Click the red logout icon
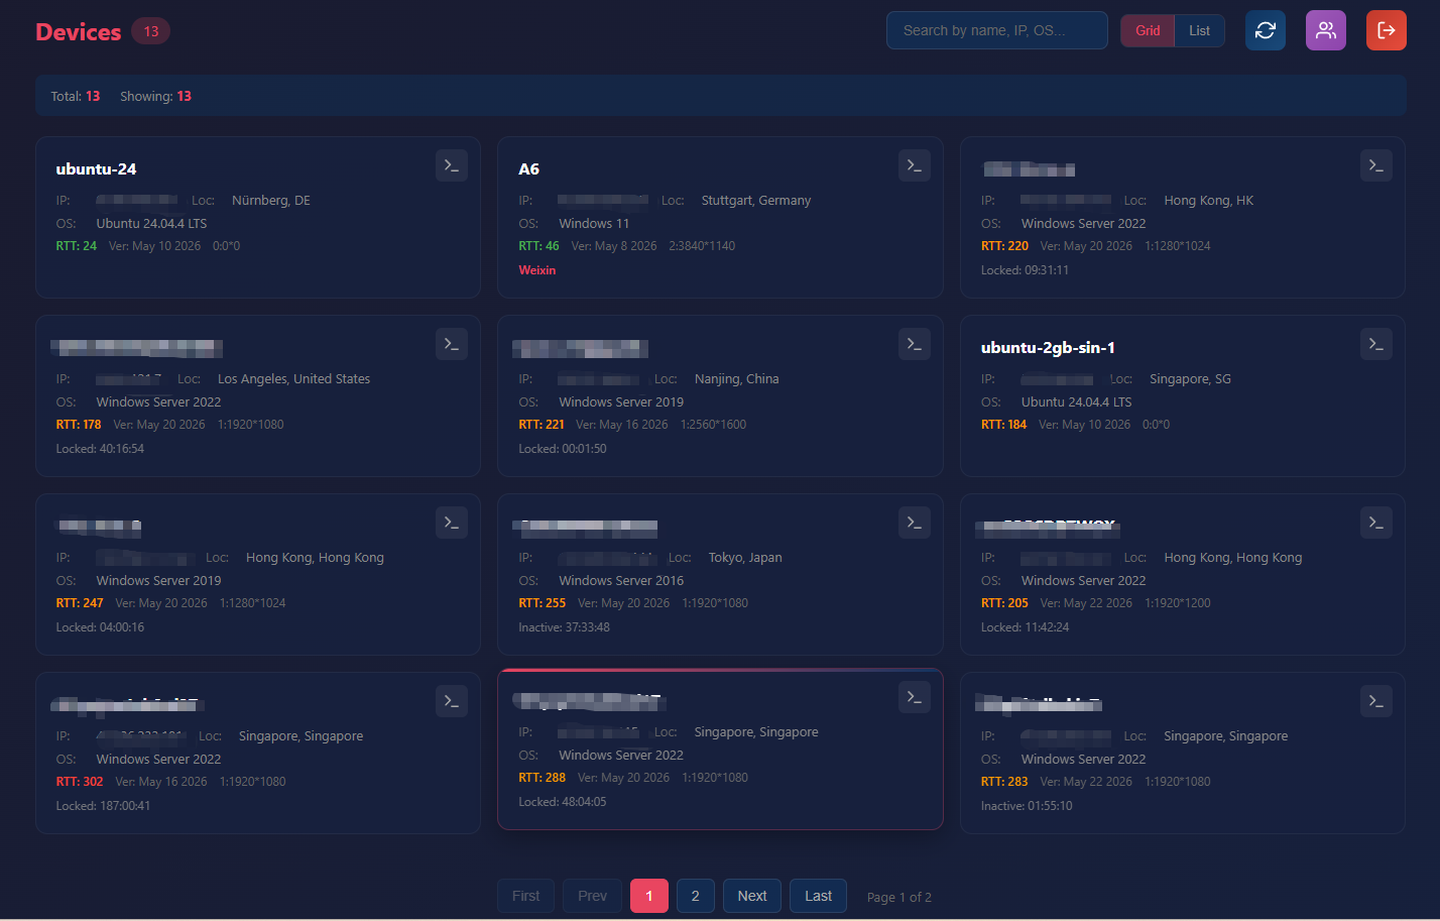 tap(1386, 30)
